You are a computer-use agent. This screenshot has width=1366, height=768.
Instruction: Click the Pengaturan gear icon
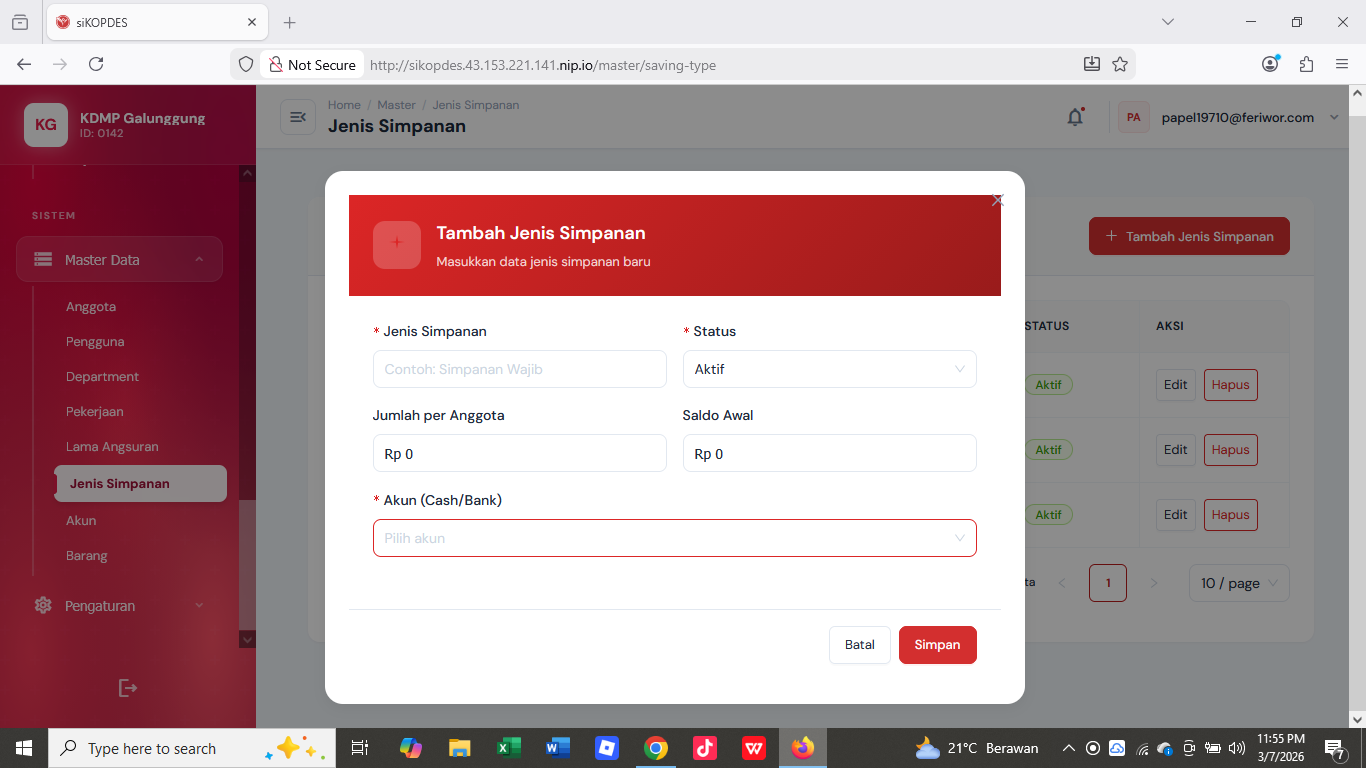pyautogui.click(x=43, y=605)
